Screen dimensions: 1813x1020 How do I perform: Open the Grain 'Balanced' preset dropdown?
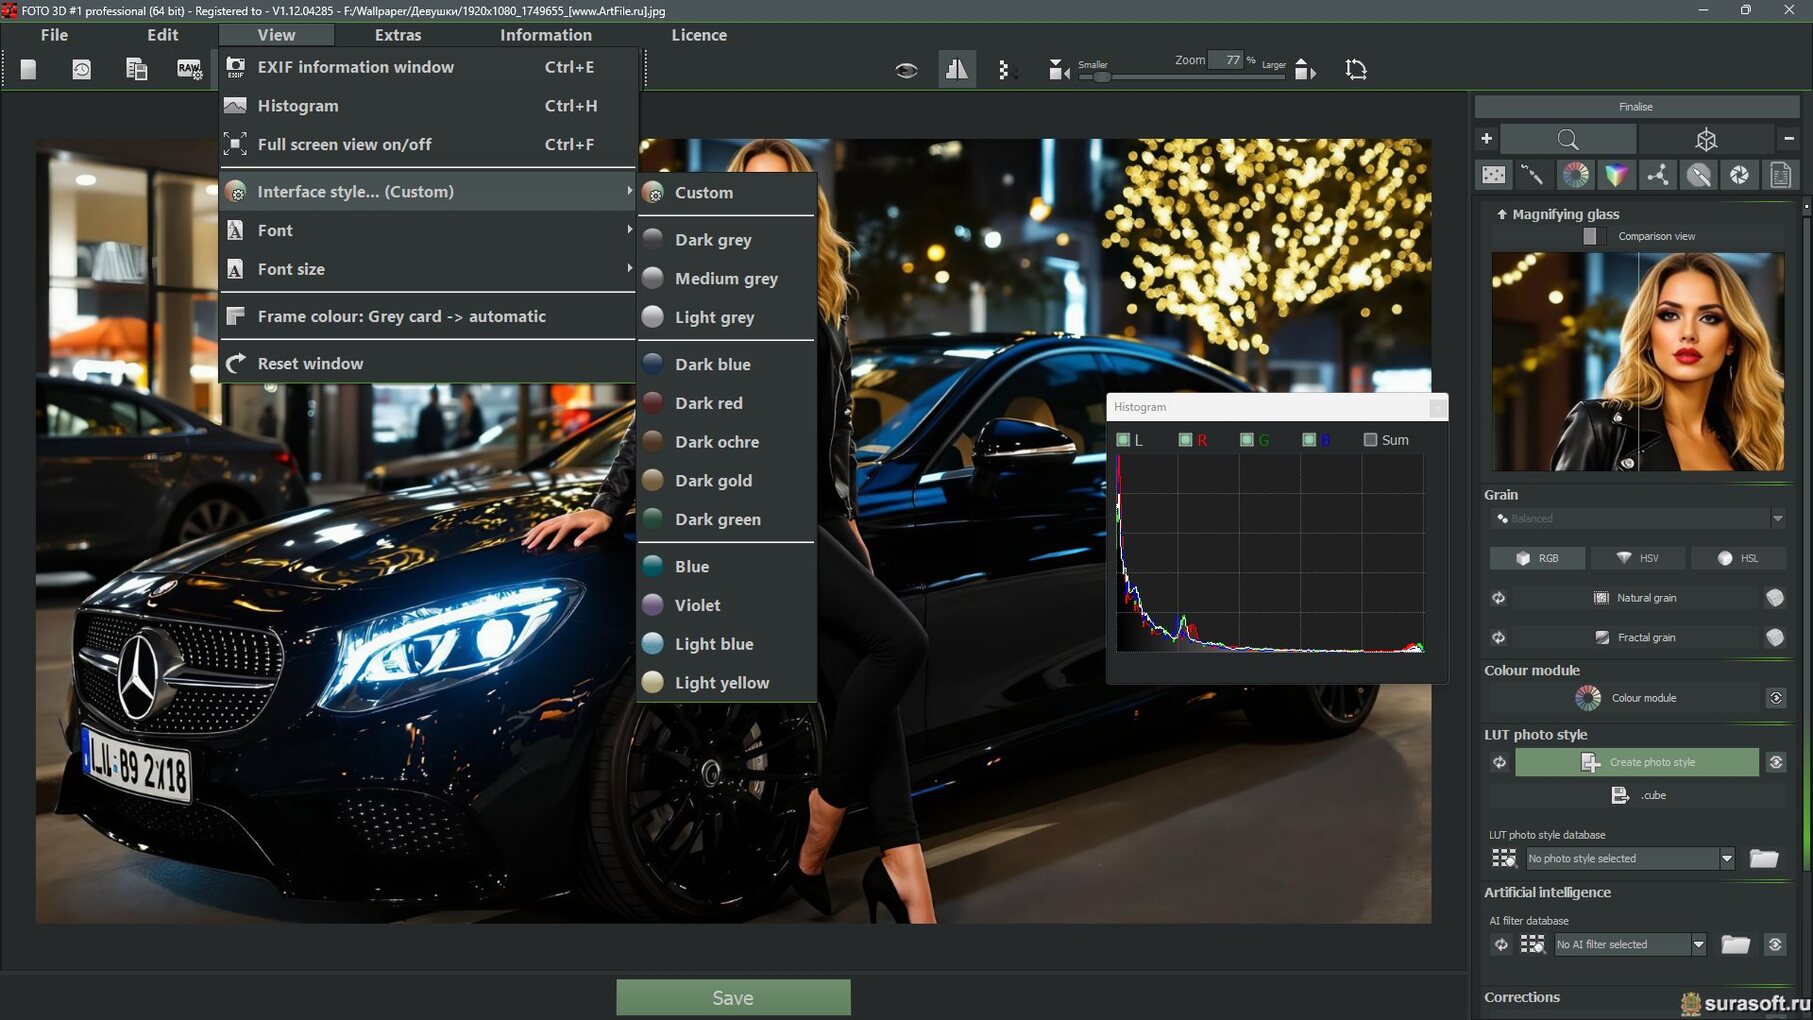(1777, 519)
